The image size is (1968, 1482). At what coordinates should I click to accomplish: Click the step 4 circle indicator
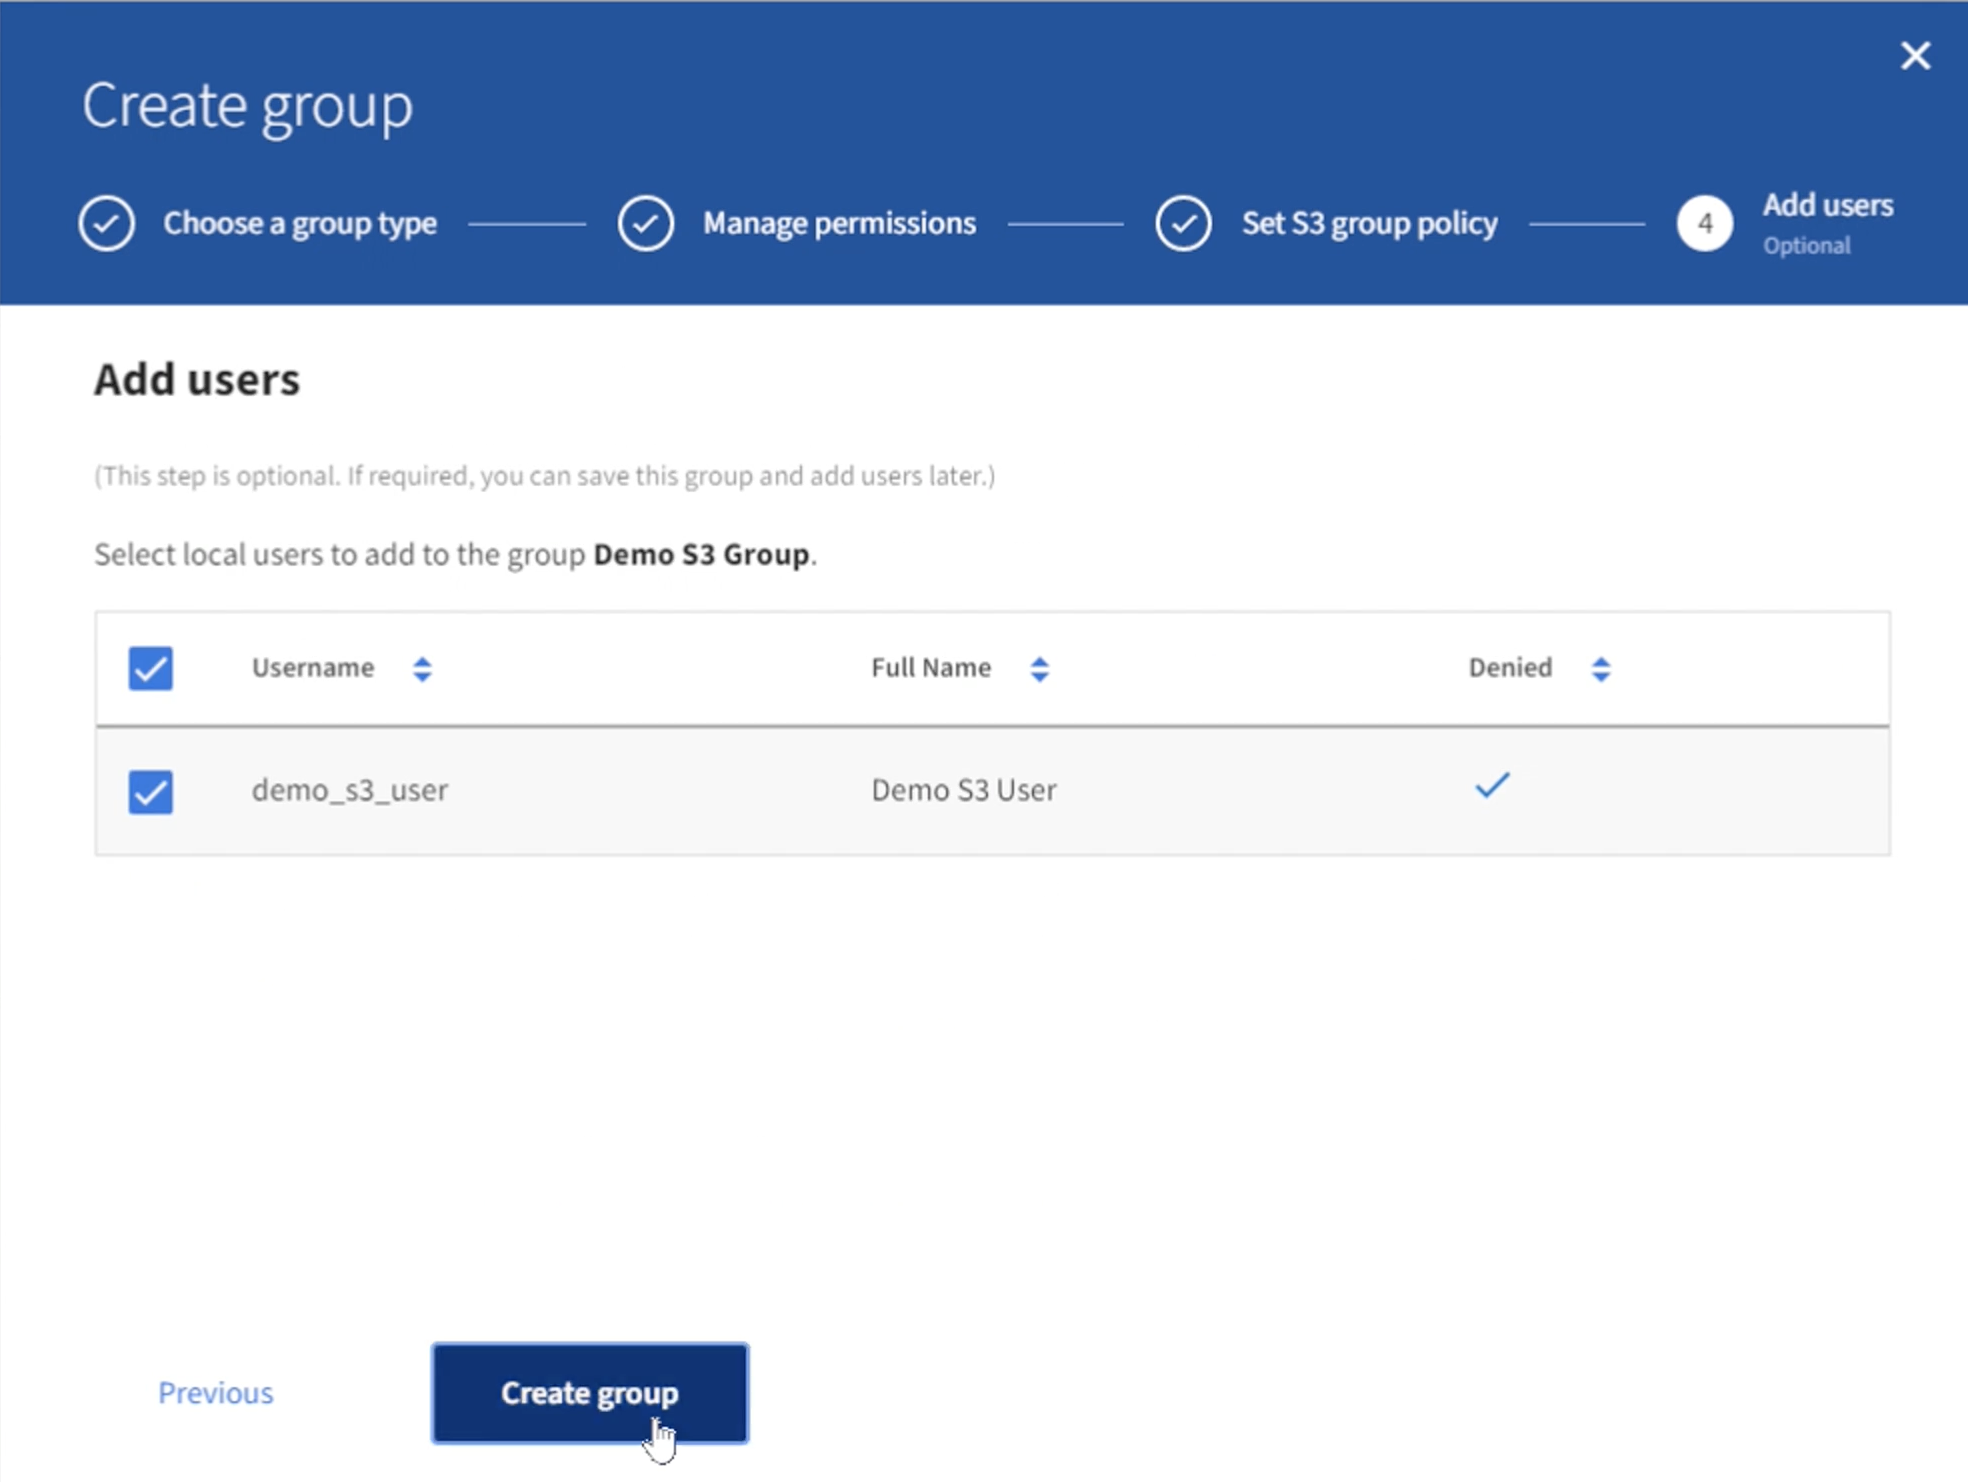pos(1706,223)
